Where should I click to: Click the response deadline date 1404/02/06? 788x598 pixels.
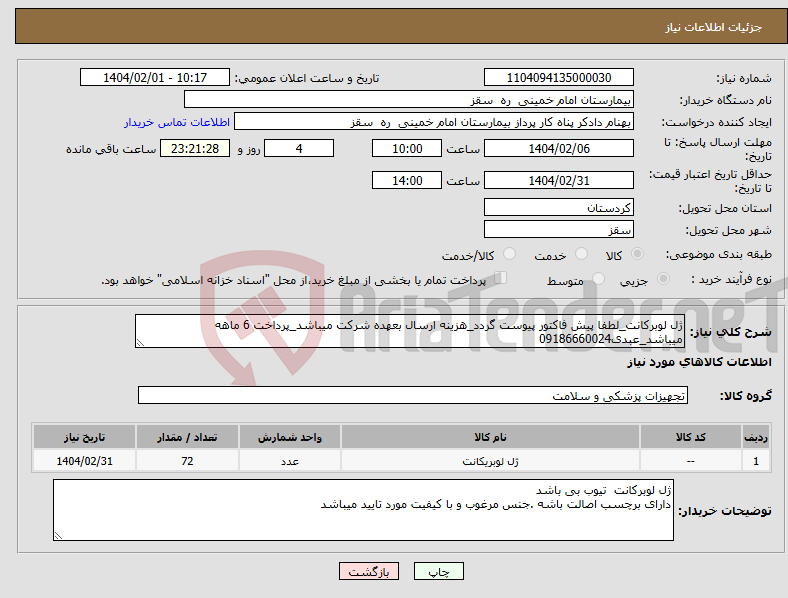[x=558, y=148]
